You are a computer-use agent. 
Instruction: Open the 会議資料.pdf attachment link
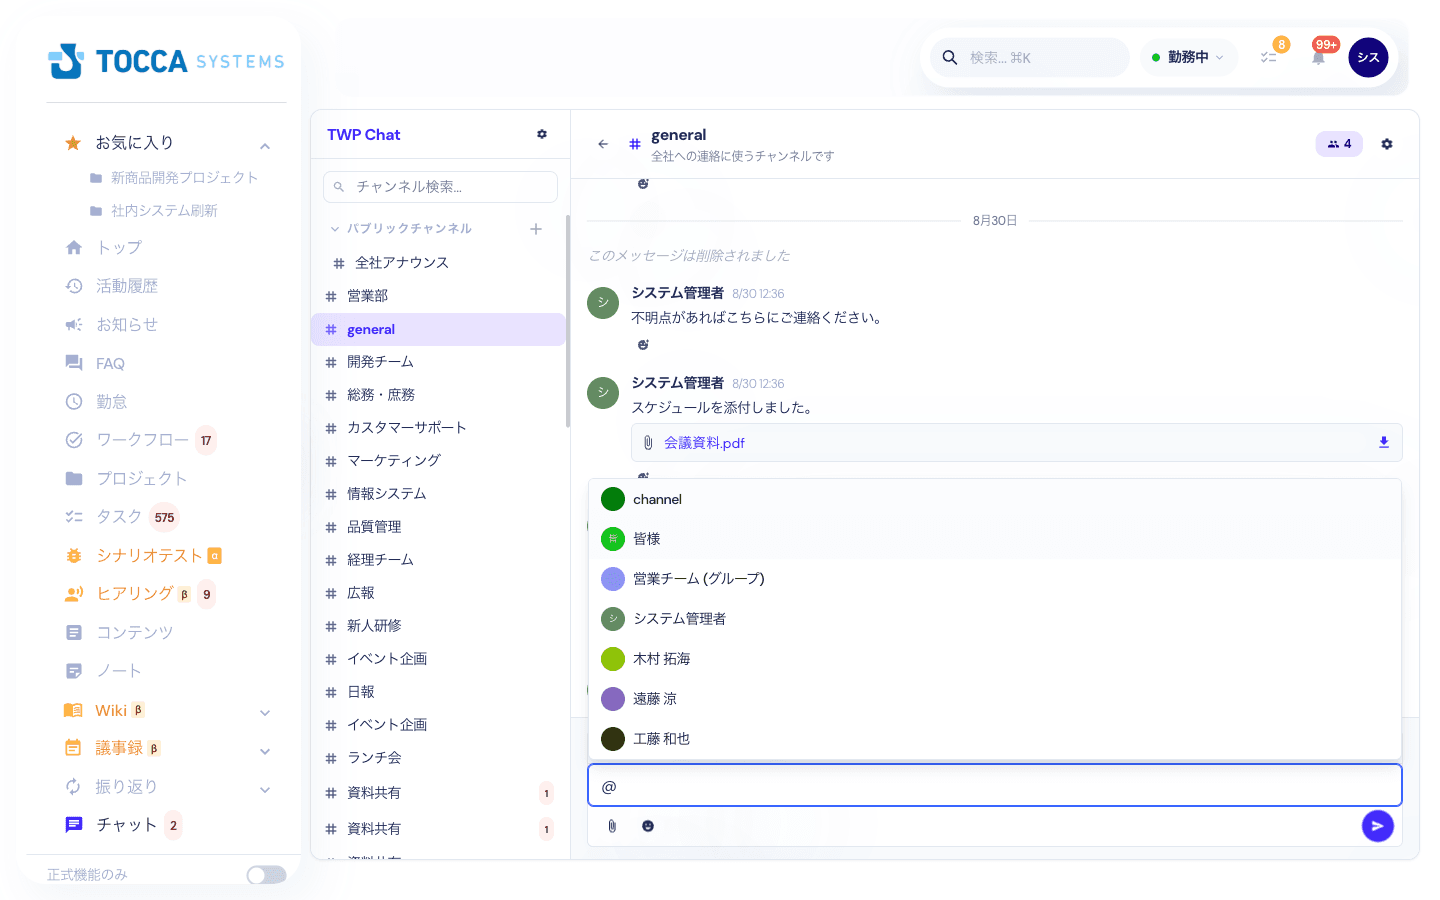pyautogui.click(x=704, y=443)
